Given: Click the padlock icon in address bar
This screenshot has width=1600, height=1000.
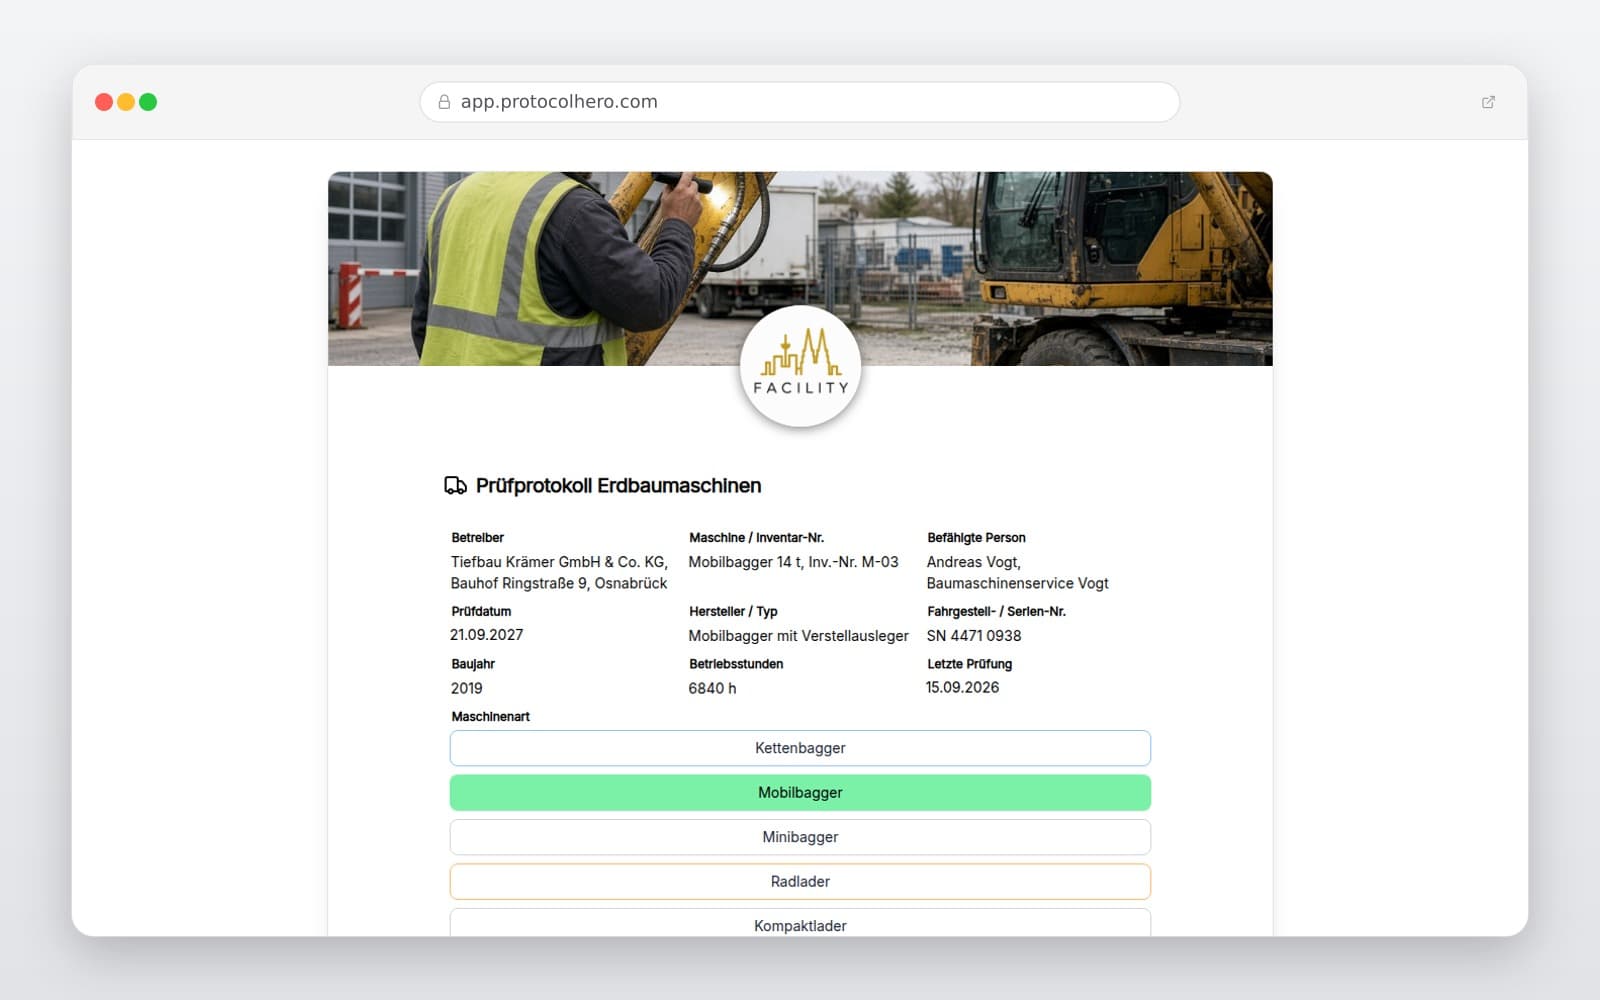Looking at the screenshot, I should [444, 102].
